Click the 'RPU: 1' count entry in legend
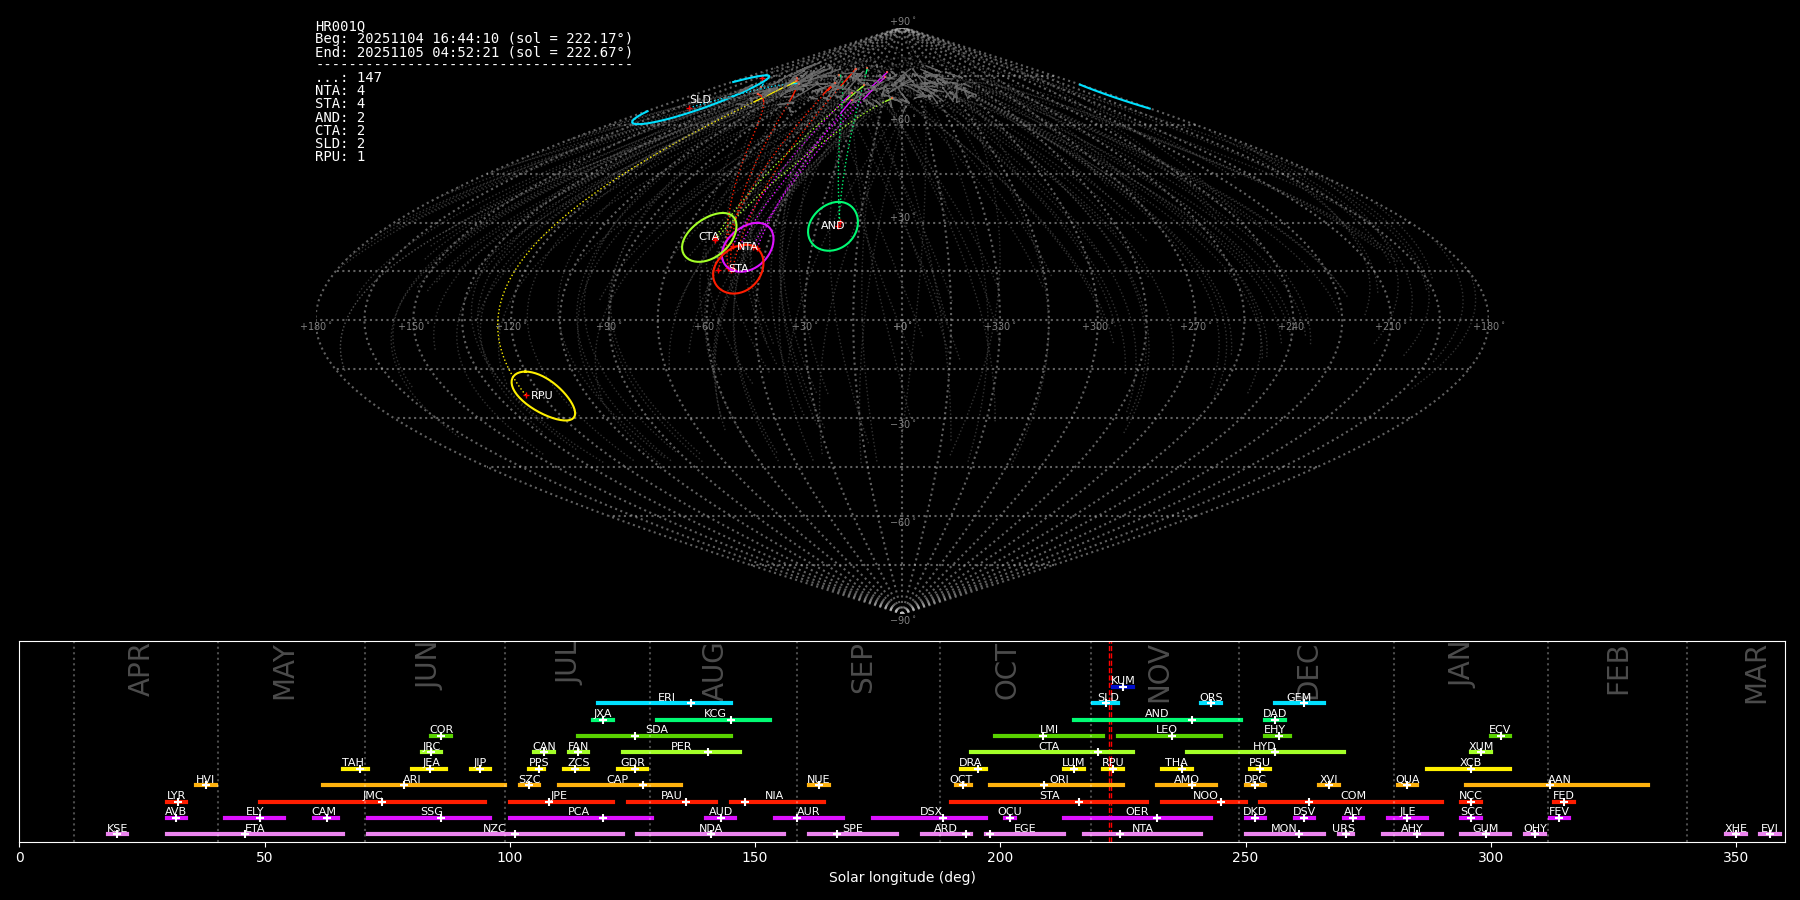 click(340, 157)
